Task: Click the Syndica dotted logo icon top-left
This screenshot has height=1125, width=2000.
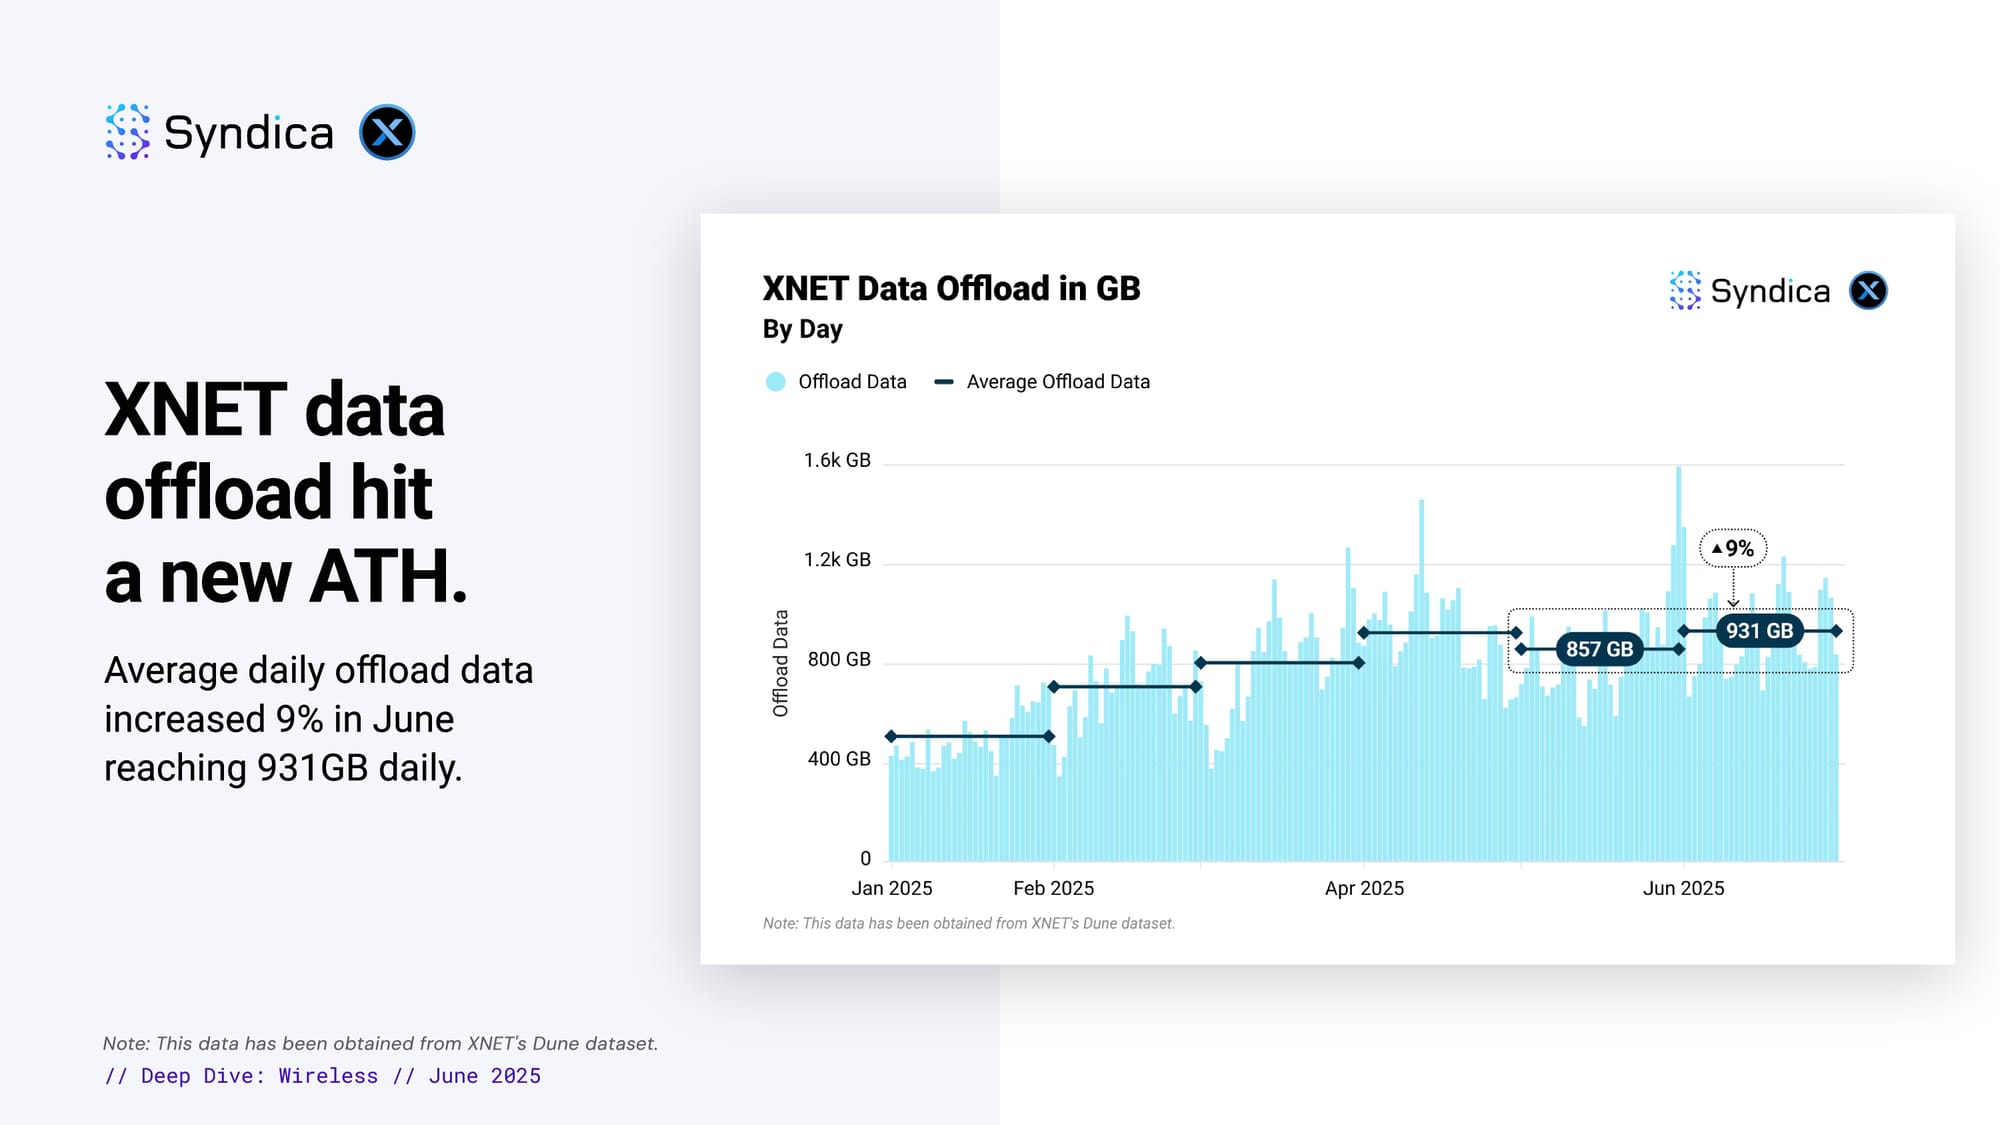Action: pyautogui.click(x=127, y=132)
